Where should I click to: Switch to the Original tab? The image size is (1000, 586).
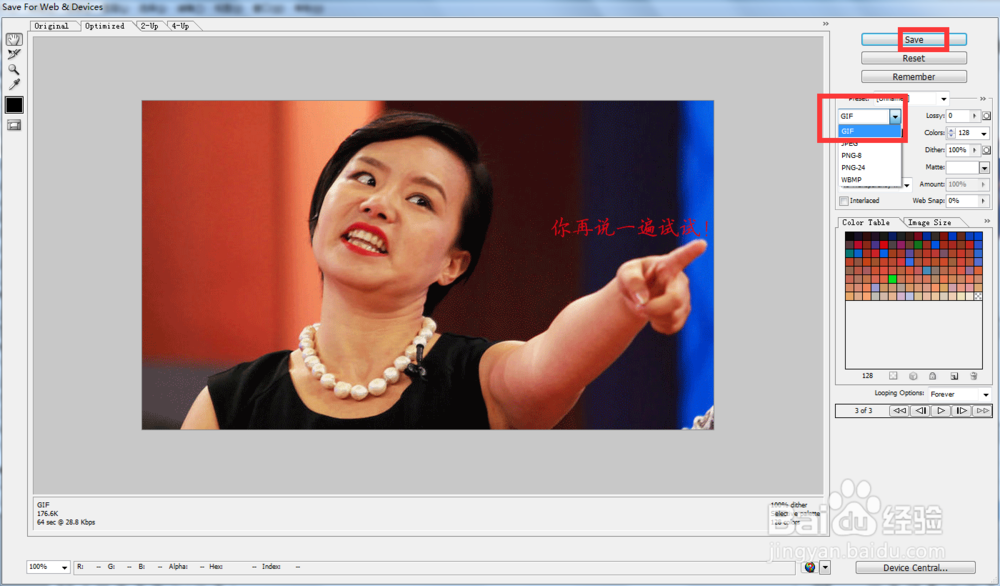[52, 26]
